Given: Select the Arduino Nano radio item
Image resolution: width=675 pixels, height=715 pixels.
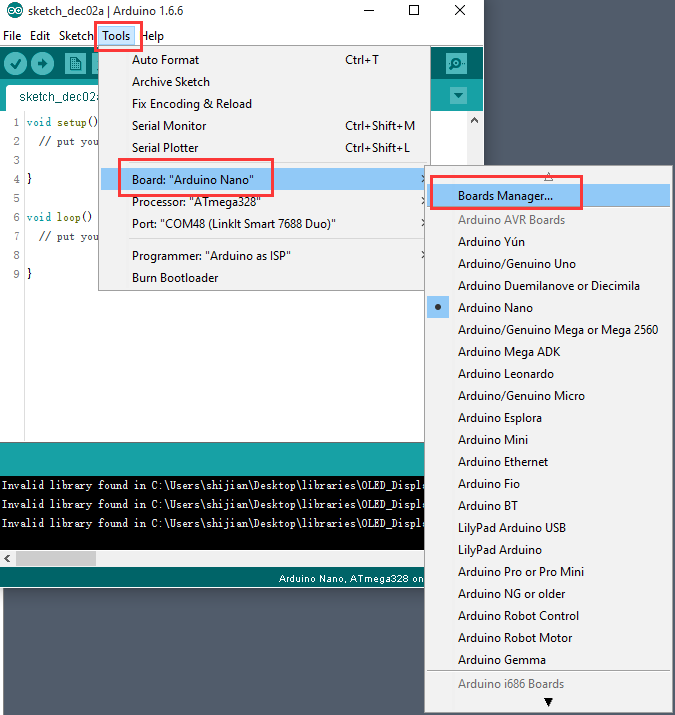Looking at the screenshot, I should (549, 308).
